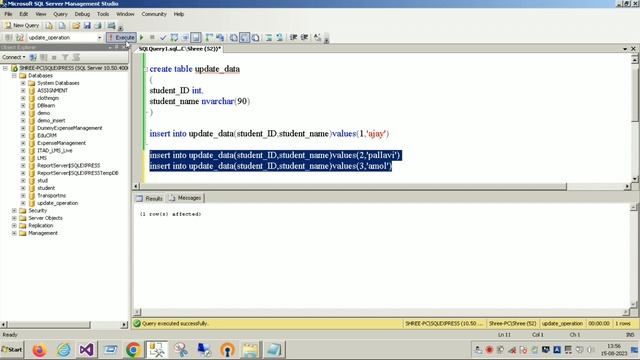Select Results to Grid output mode
The width and height of the screenshot is (640, 360).
[244, 38]
